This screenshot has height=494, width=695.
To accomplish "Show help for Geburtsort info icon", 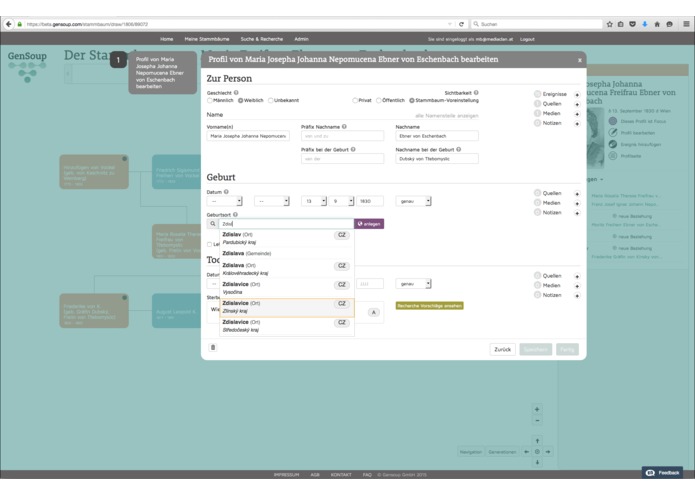I will pos(235,214).
